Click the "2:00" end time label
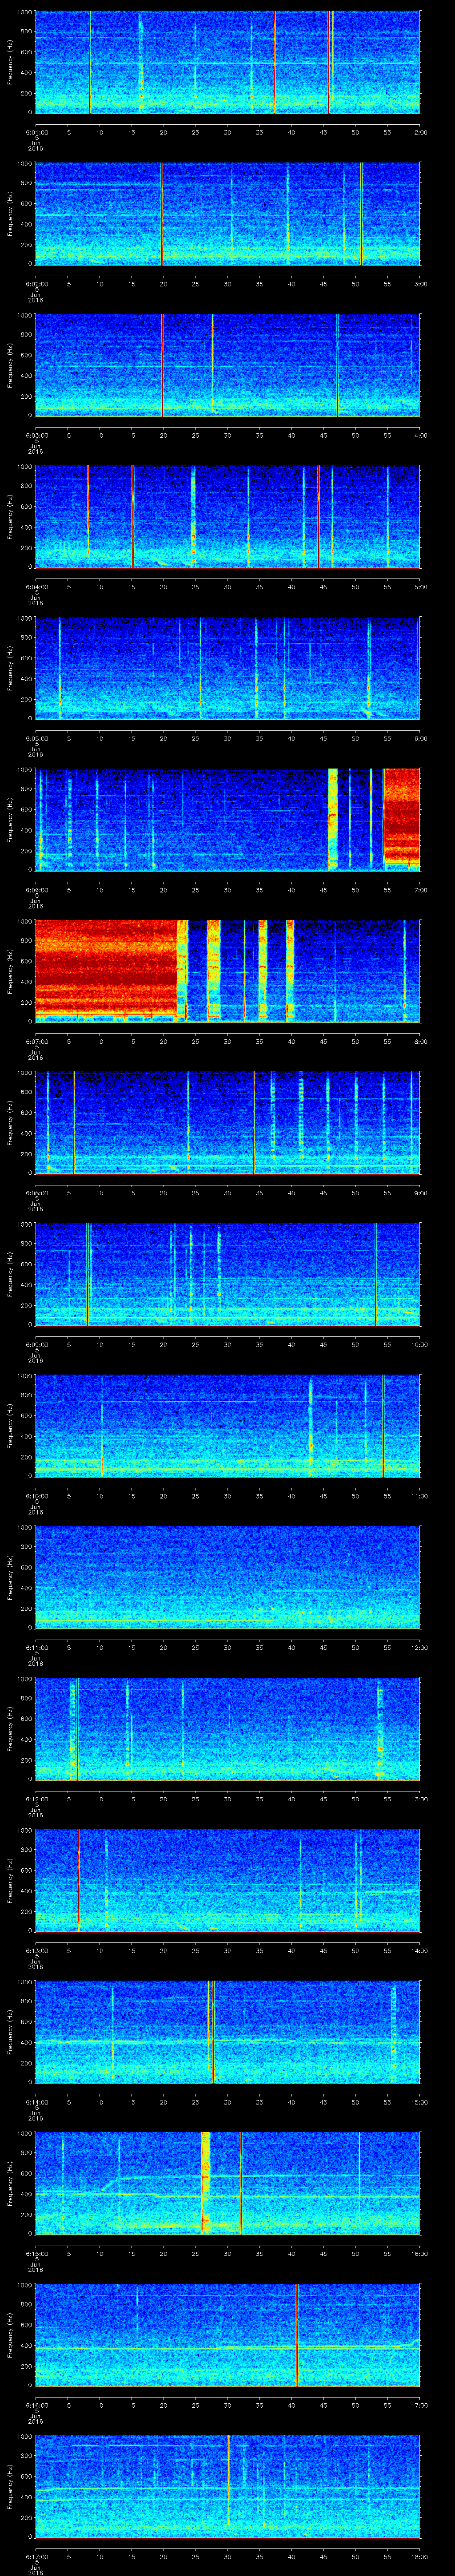Viewport: 455px width, 2576px height. click(420, 131)
